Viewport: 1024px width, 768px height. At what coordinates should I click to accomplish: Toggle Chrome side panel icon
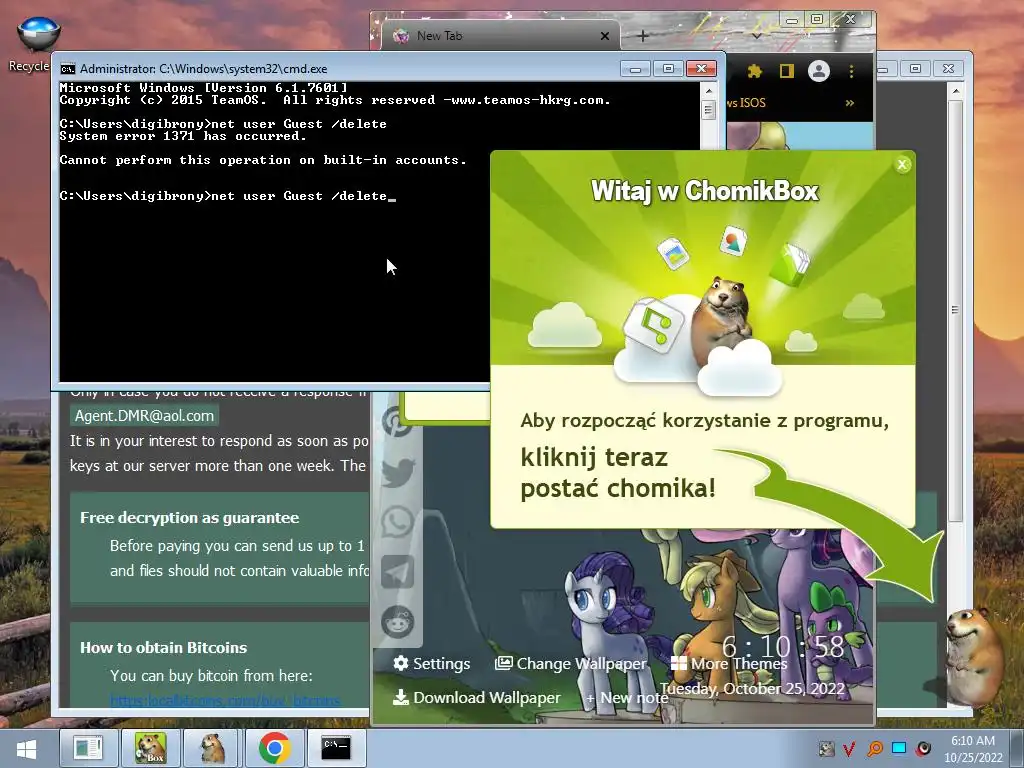pyautogui.click(x=786, y=71)
